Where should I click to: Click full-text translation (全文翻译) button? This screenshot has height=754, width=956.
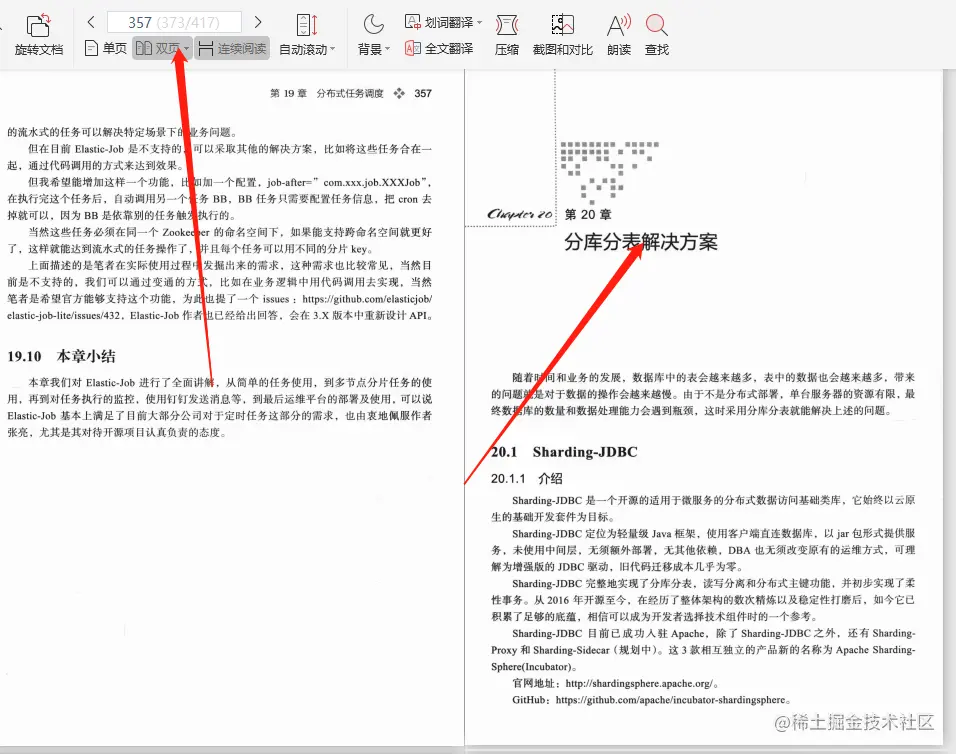click(439, 48)
